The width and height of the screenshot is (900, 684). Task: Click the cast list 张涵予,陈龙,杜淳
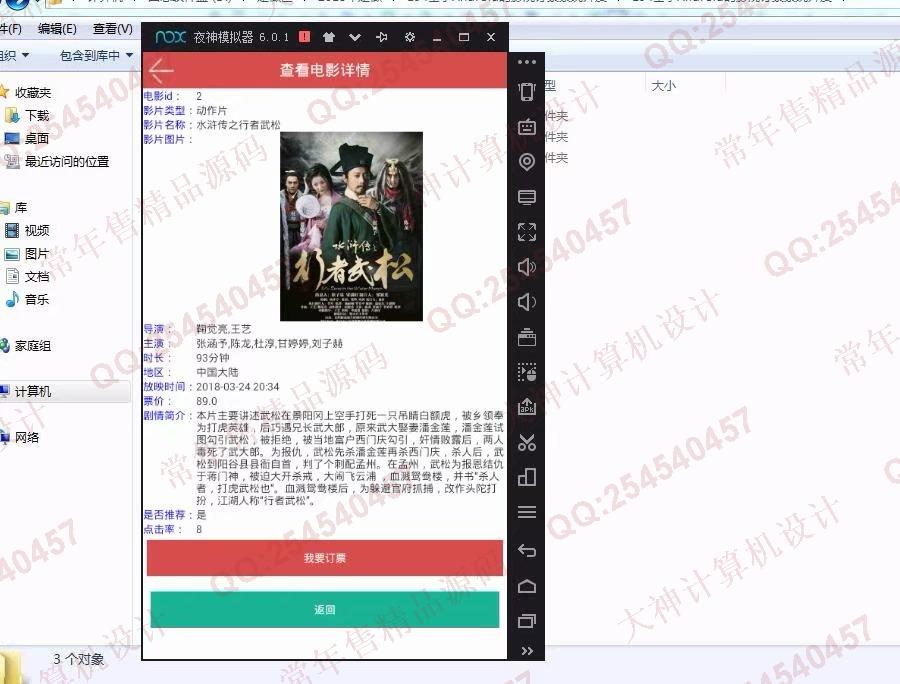click(x=269, y=343)
